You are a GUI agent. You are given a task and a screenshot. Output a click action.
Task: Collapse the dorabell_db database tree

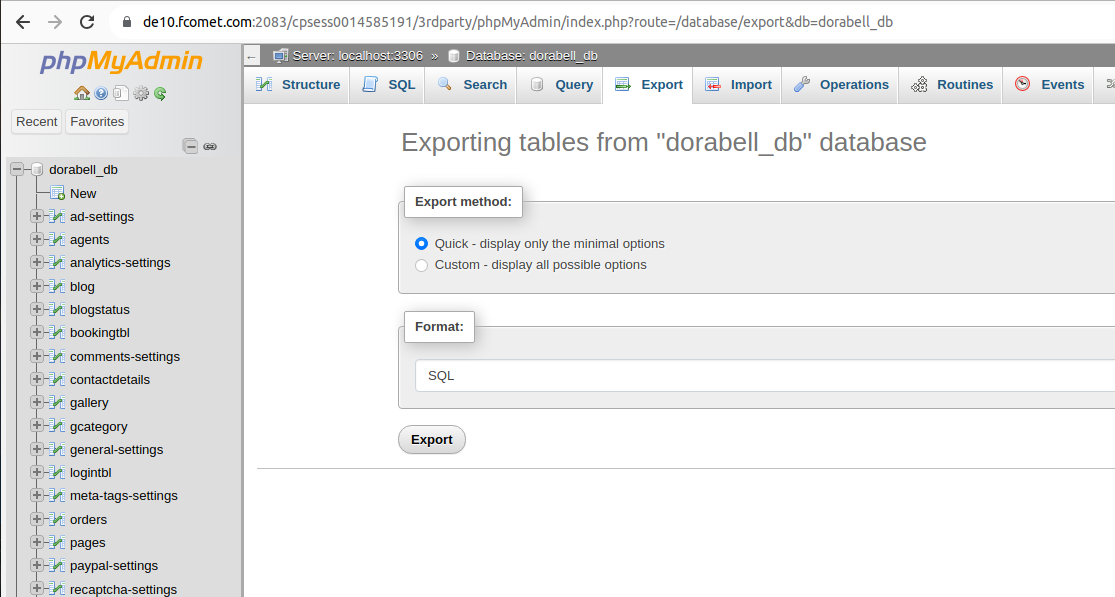[17, 170]
